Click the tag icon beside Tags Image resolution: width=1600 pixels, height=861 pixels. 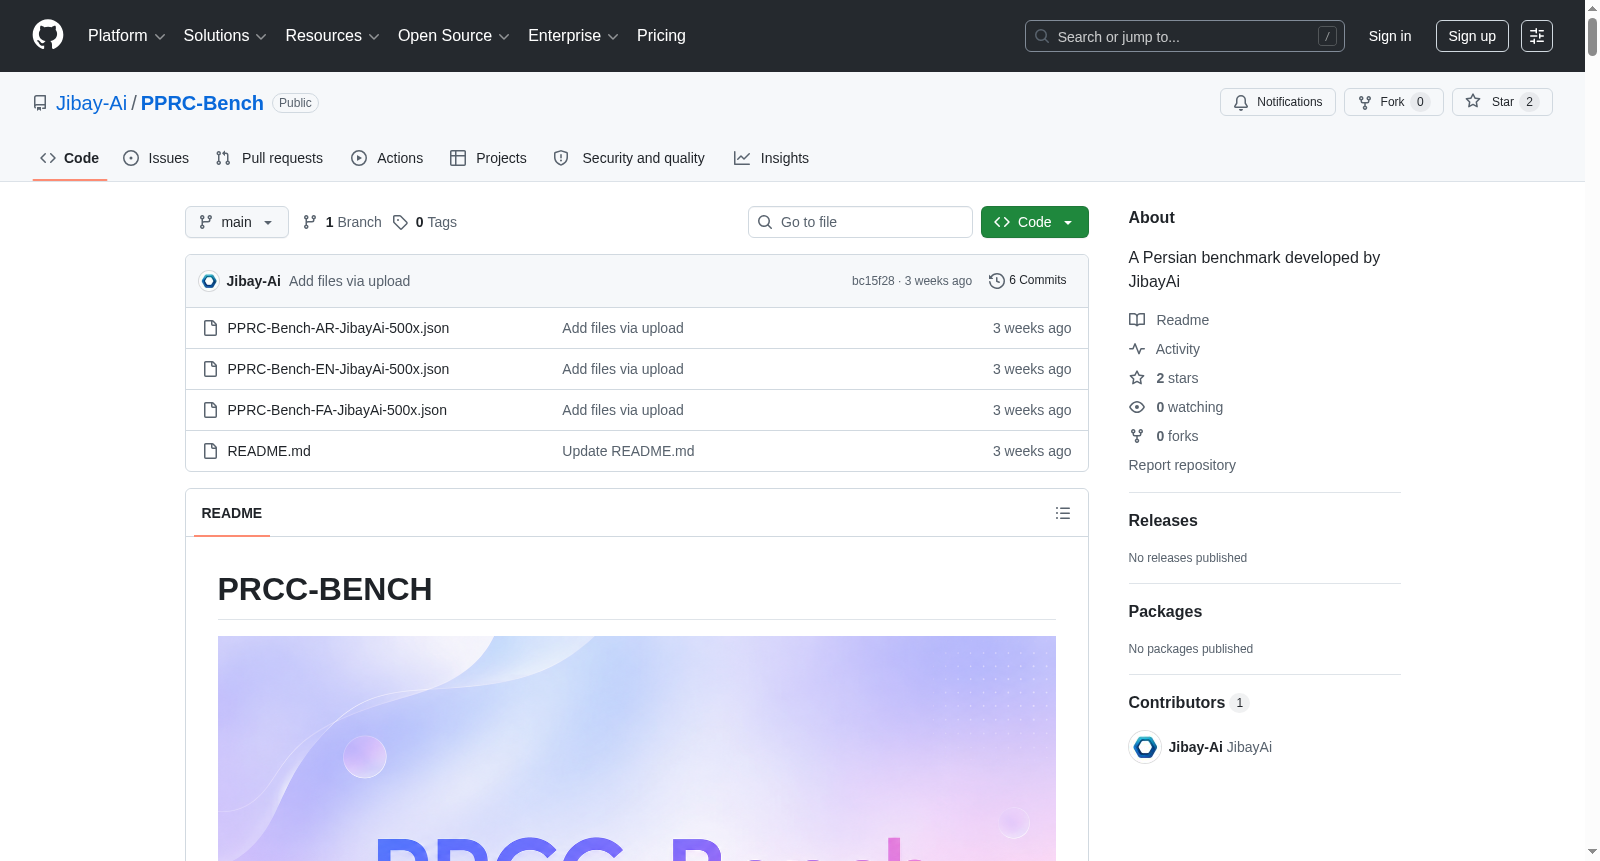pyautogui.click(x=400, y=222)
